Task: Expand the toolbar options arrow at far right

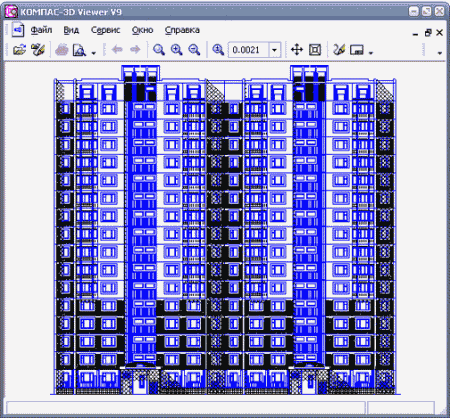Action: point(440,53)
